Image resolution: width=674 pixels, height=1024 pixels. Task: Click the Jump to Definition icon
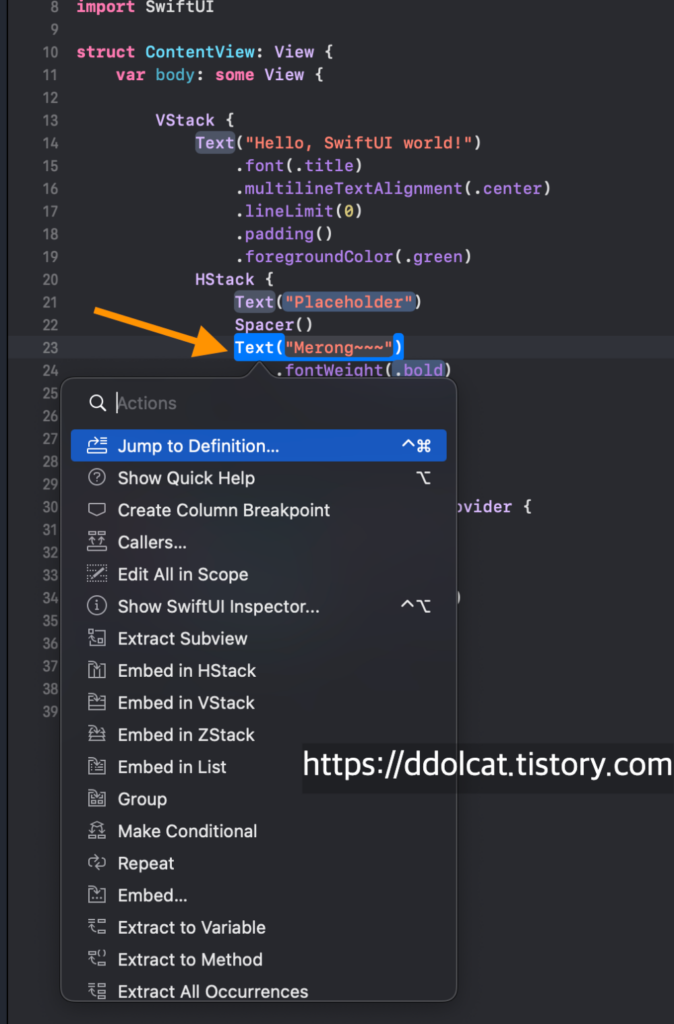pyautogui.click(x=97, y=446)
